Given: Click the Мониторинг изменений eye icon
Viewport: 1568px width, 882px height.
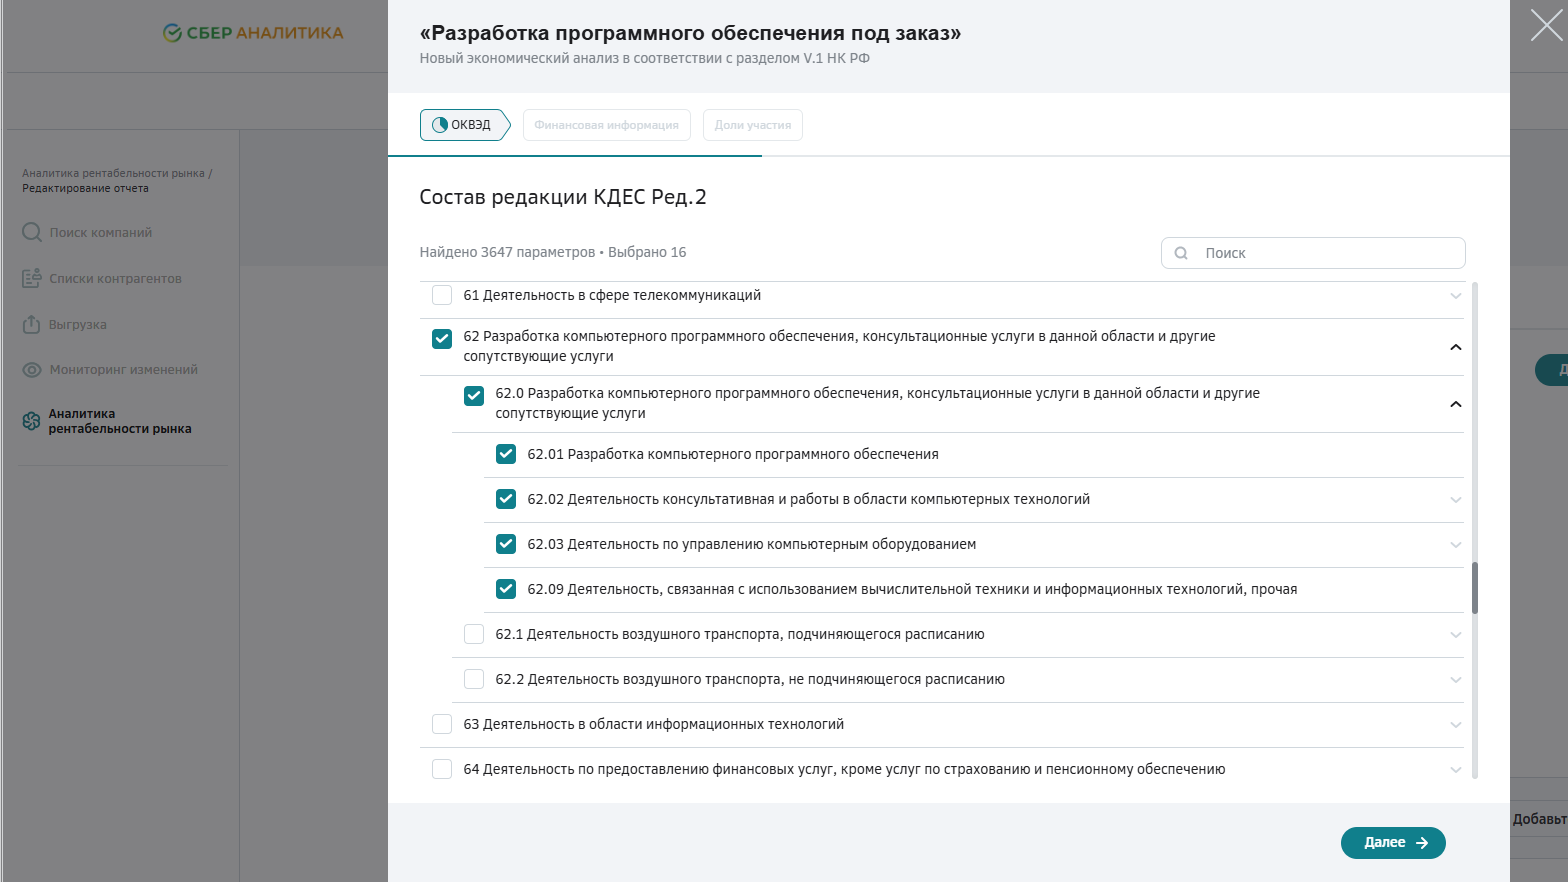Looking at the screenshot, I should coord(32,370).
